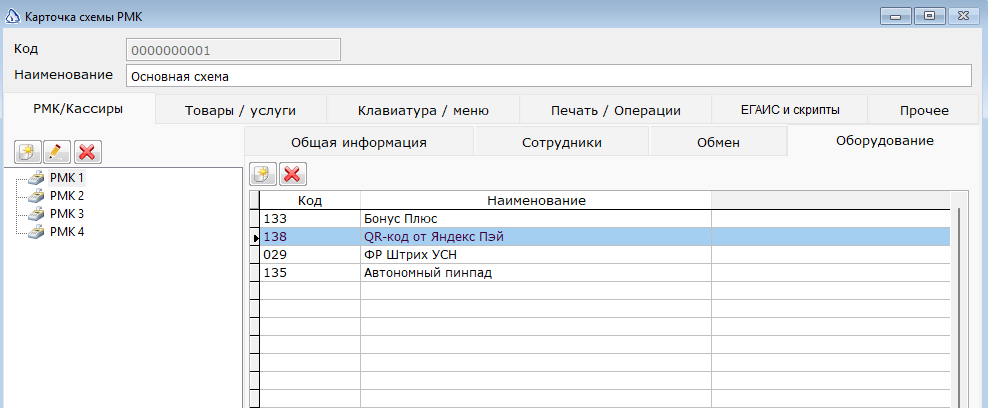Click the edit РМК pencil icon

click(x=57, y=151)
